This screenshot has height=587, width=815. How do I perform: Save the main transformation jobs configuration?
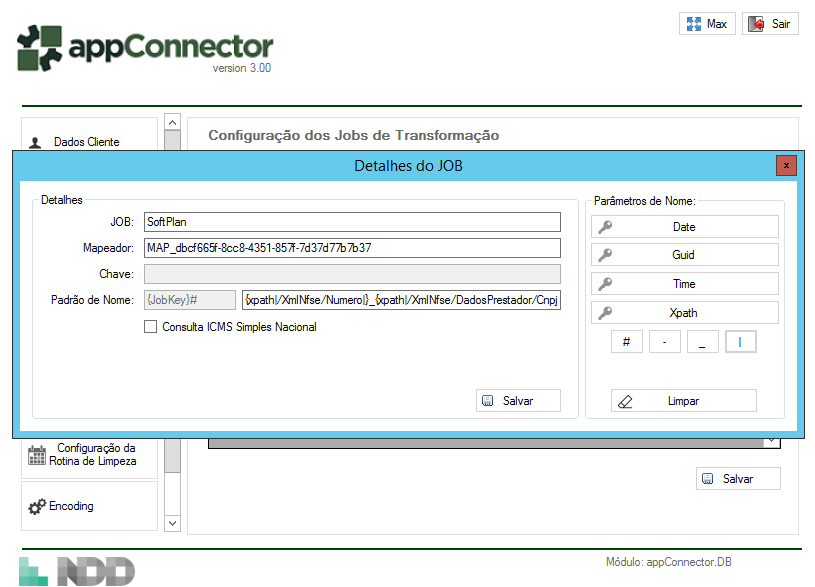tap(738, 479)
